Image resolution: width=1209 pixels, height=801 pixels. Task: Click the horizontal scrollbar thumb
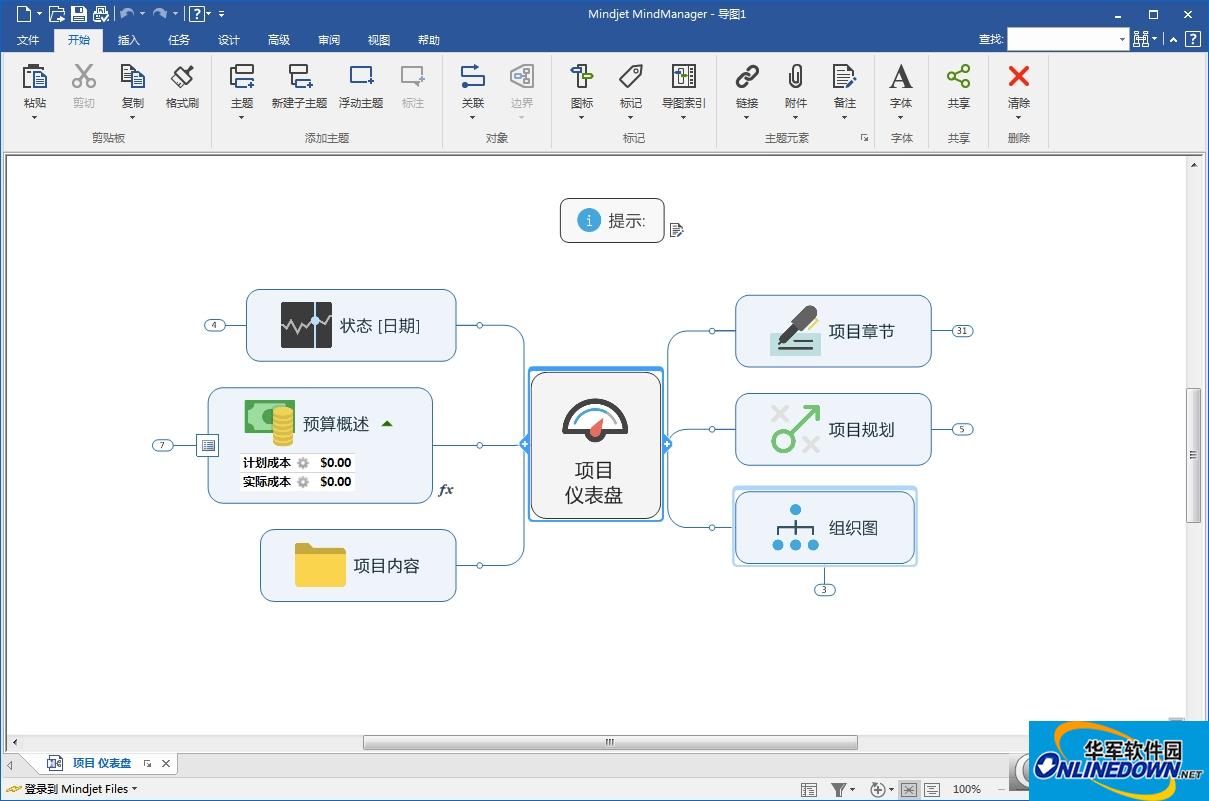tap(610, 742)
